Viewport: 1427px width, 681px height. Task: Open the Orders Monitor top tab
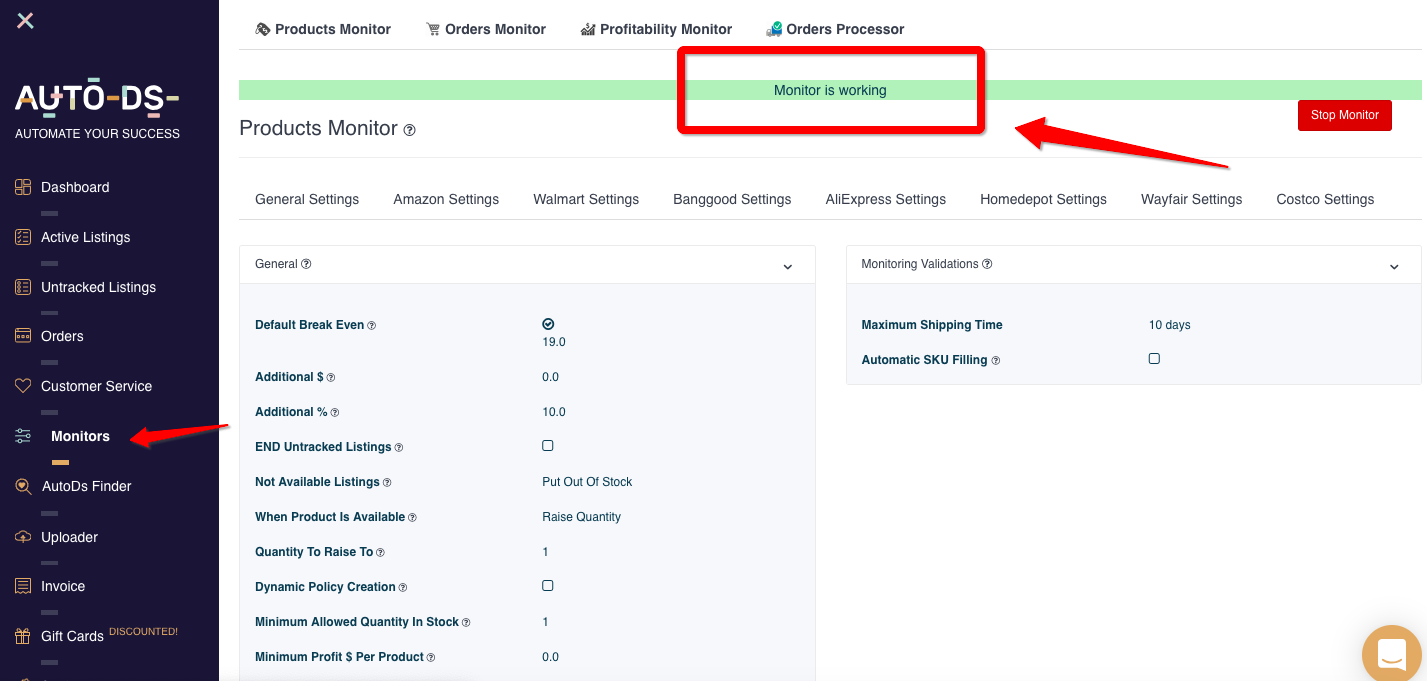(486, 29)
